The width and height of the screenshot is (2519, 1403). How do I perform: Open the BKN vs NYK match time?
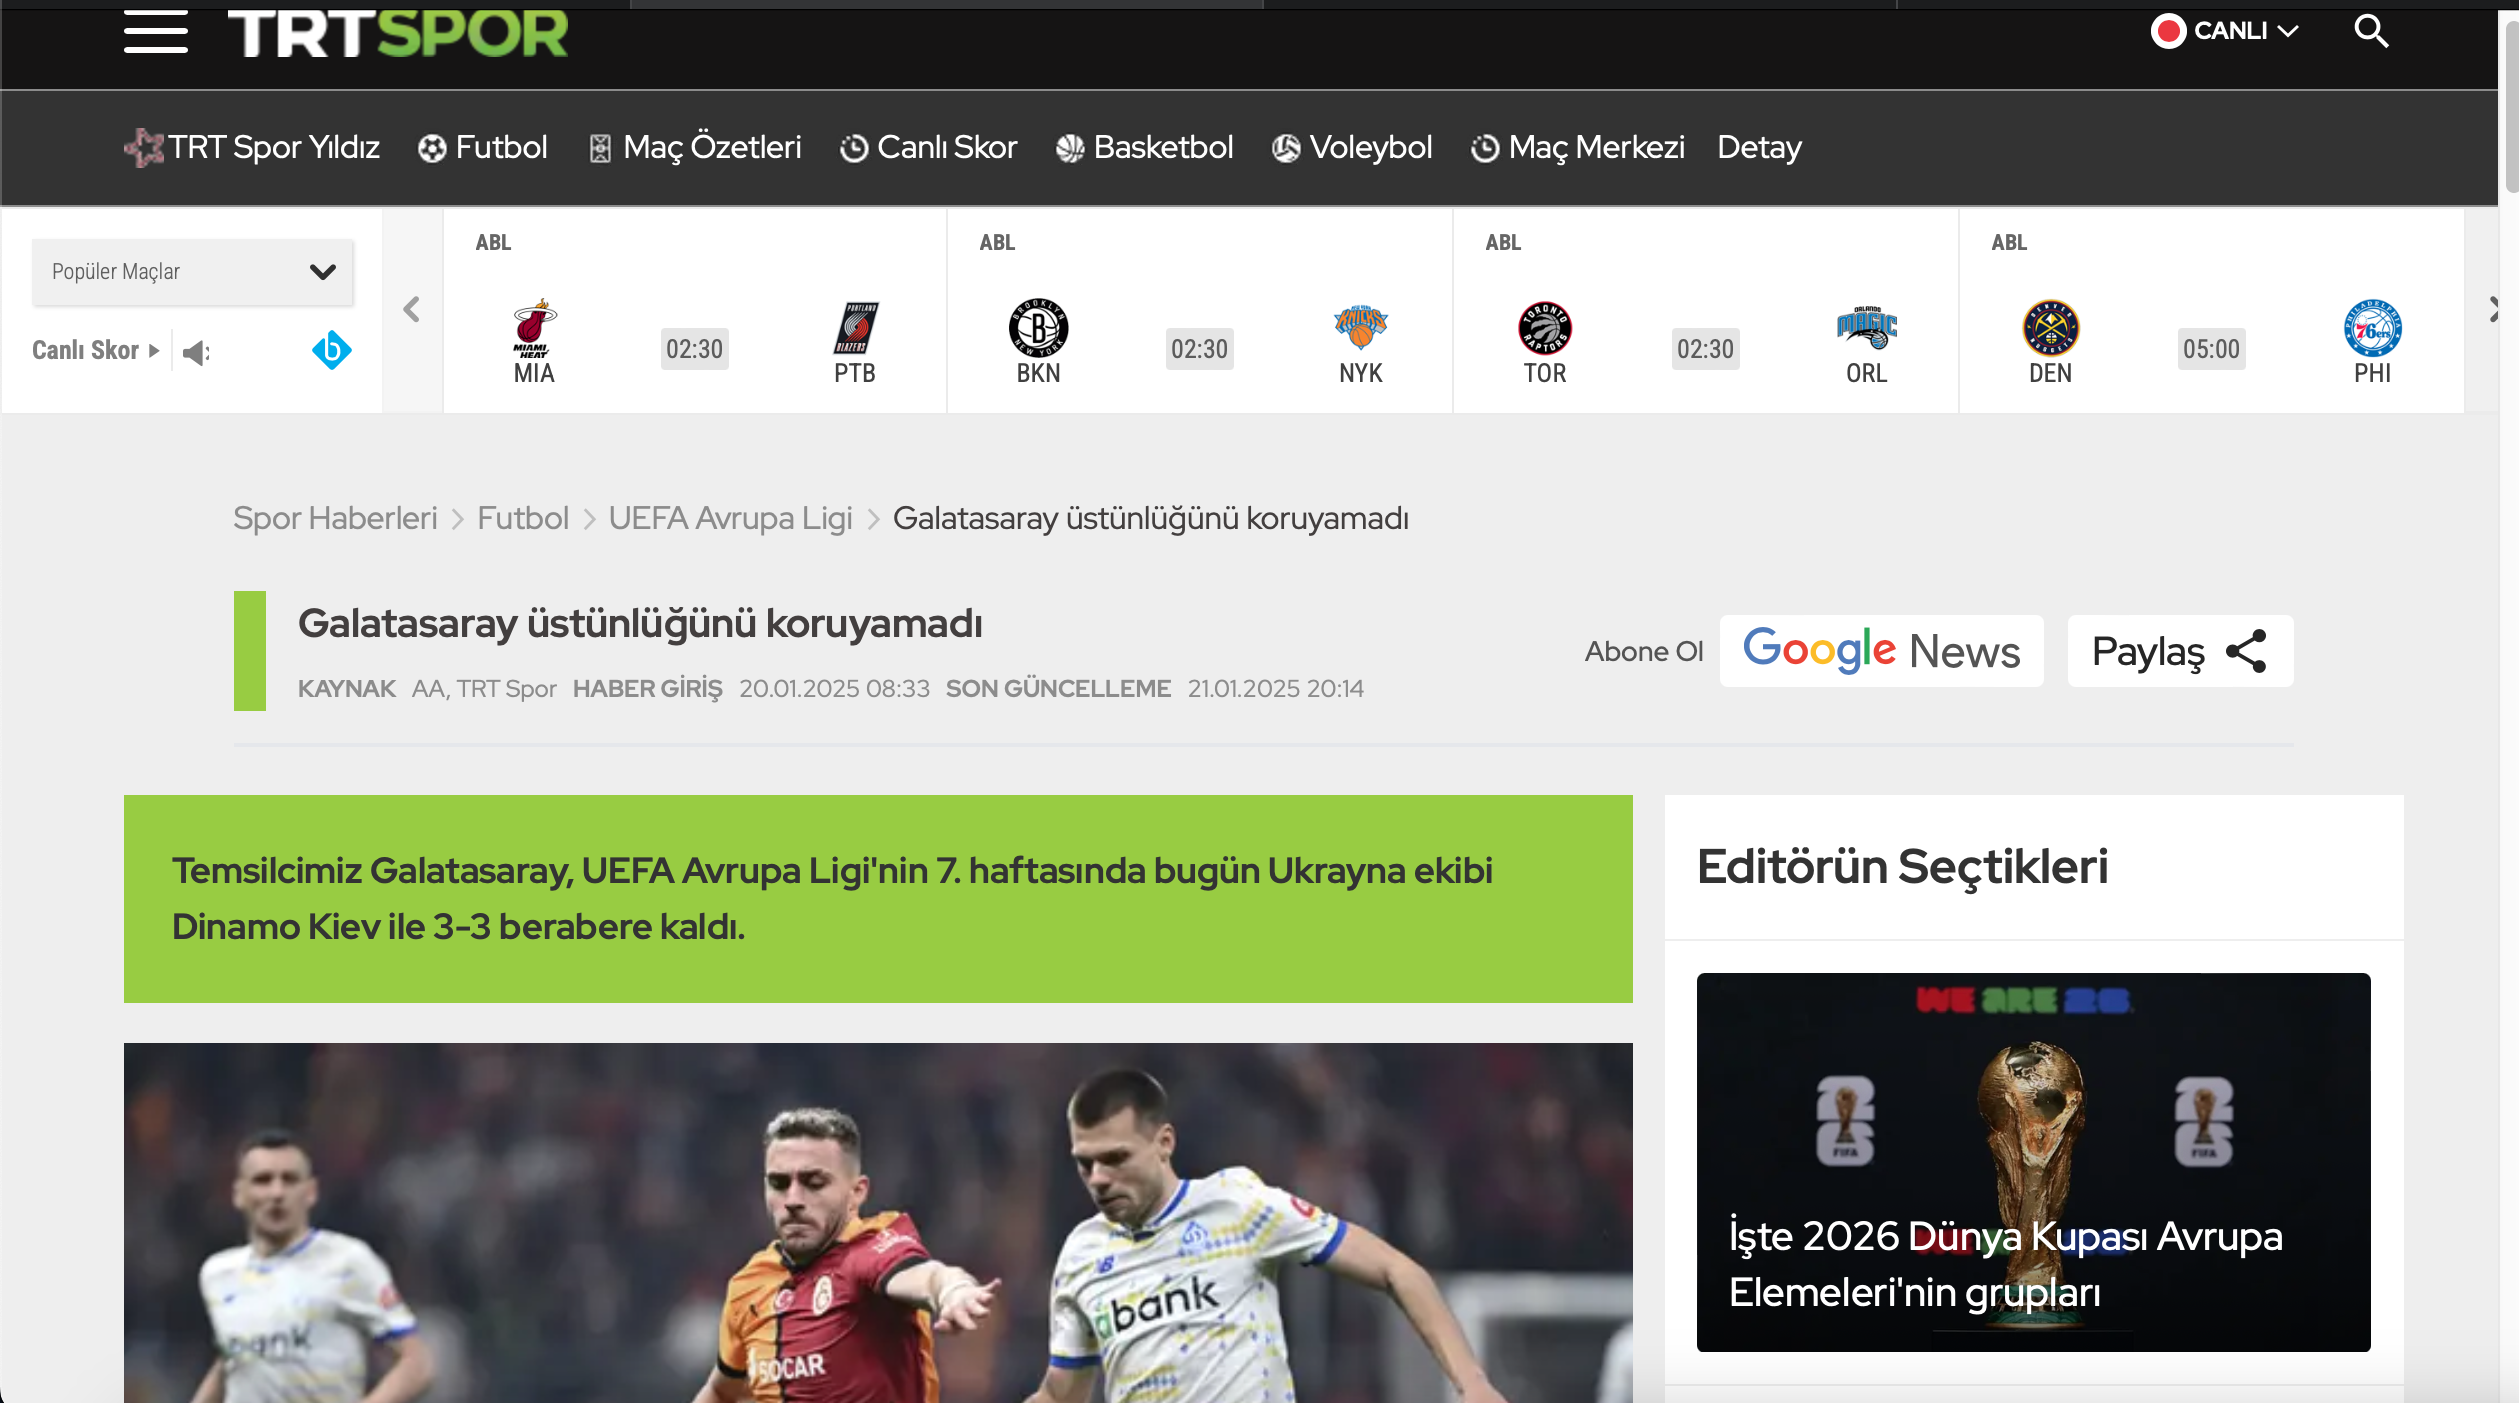point(1200,349)
